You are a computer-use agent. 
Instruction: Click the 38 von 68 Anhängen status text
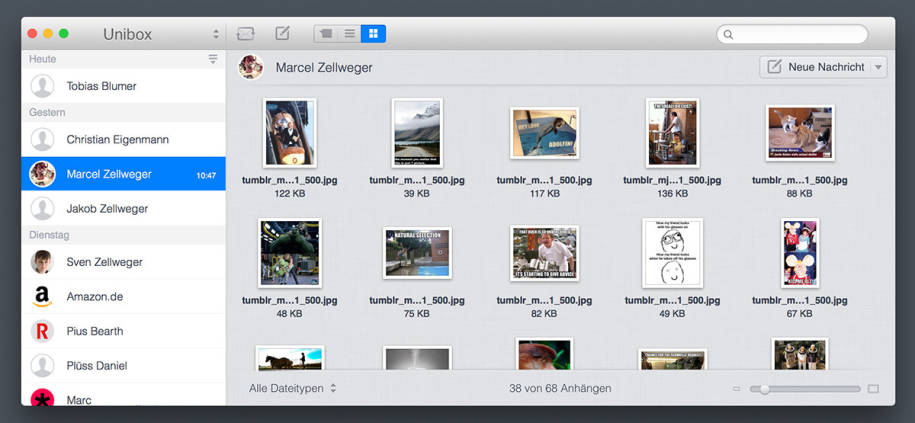pos(560,388)
